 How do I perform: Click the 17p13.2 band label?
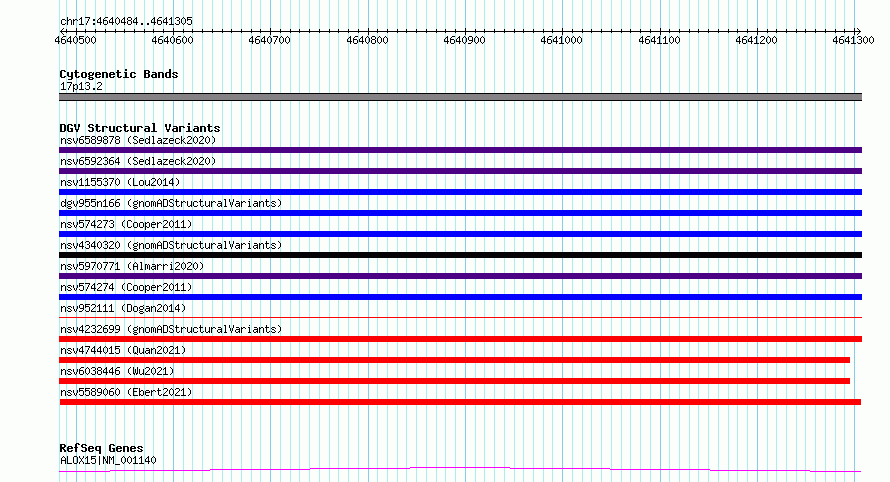click(81, 86)
